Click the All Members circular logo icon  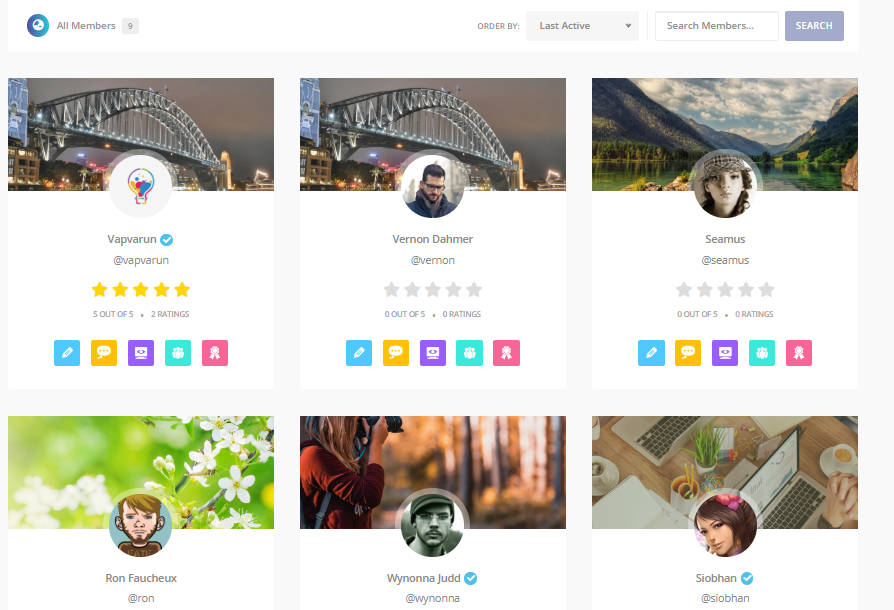[x=38, y=26]
